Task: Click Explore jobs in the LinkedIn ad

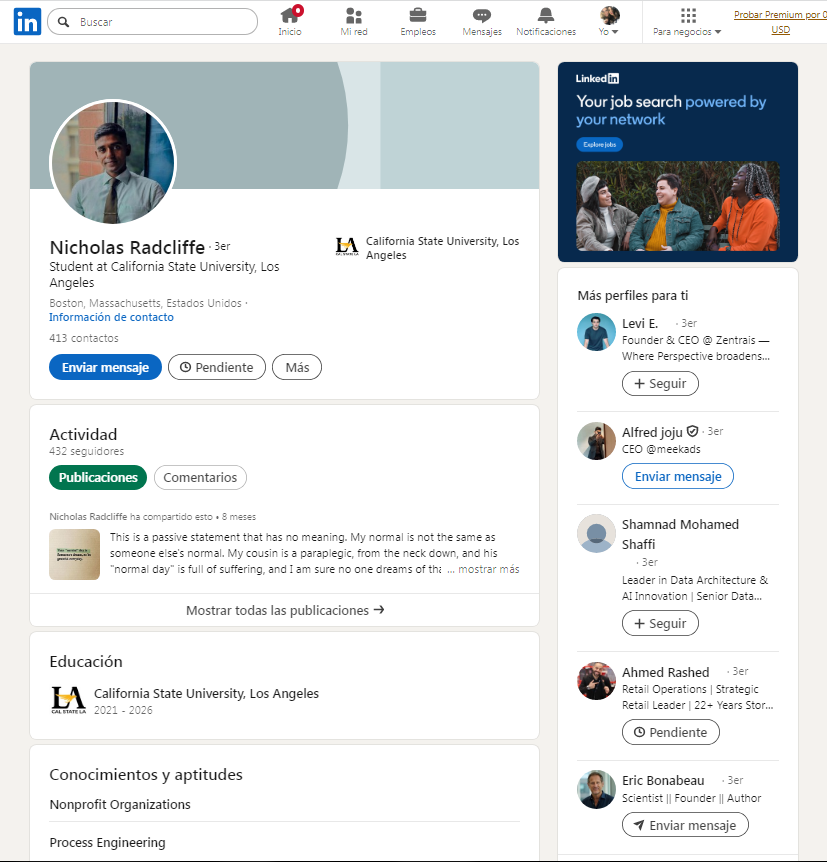Action: click(x=599, y=145)
